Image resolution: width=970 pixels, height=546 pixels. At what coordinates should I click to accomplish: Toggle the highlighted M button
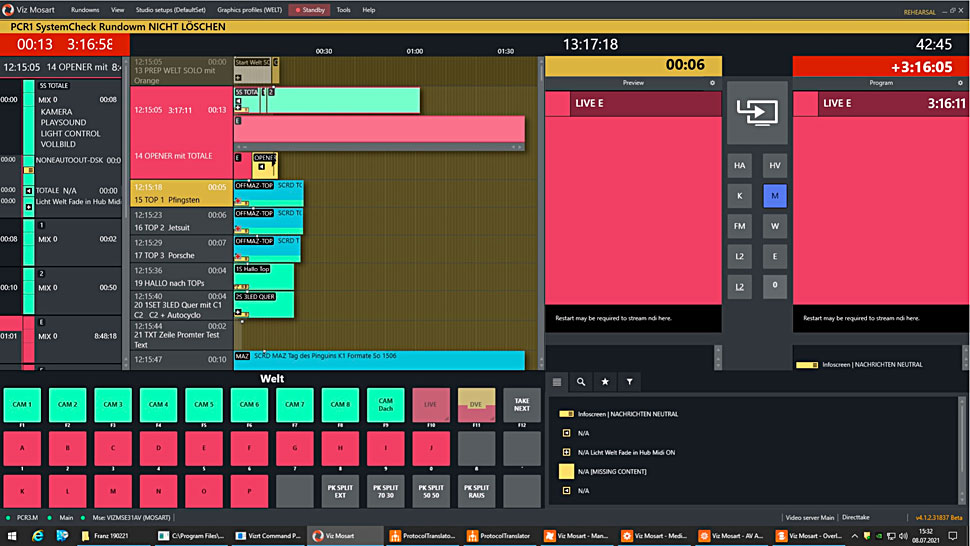pyautogui.click(x=775, y=196)
